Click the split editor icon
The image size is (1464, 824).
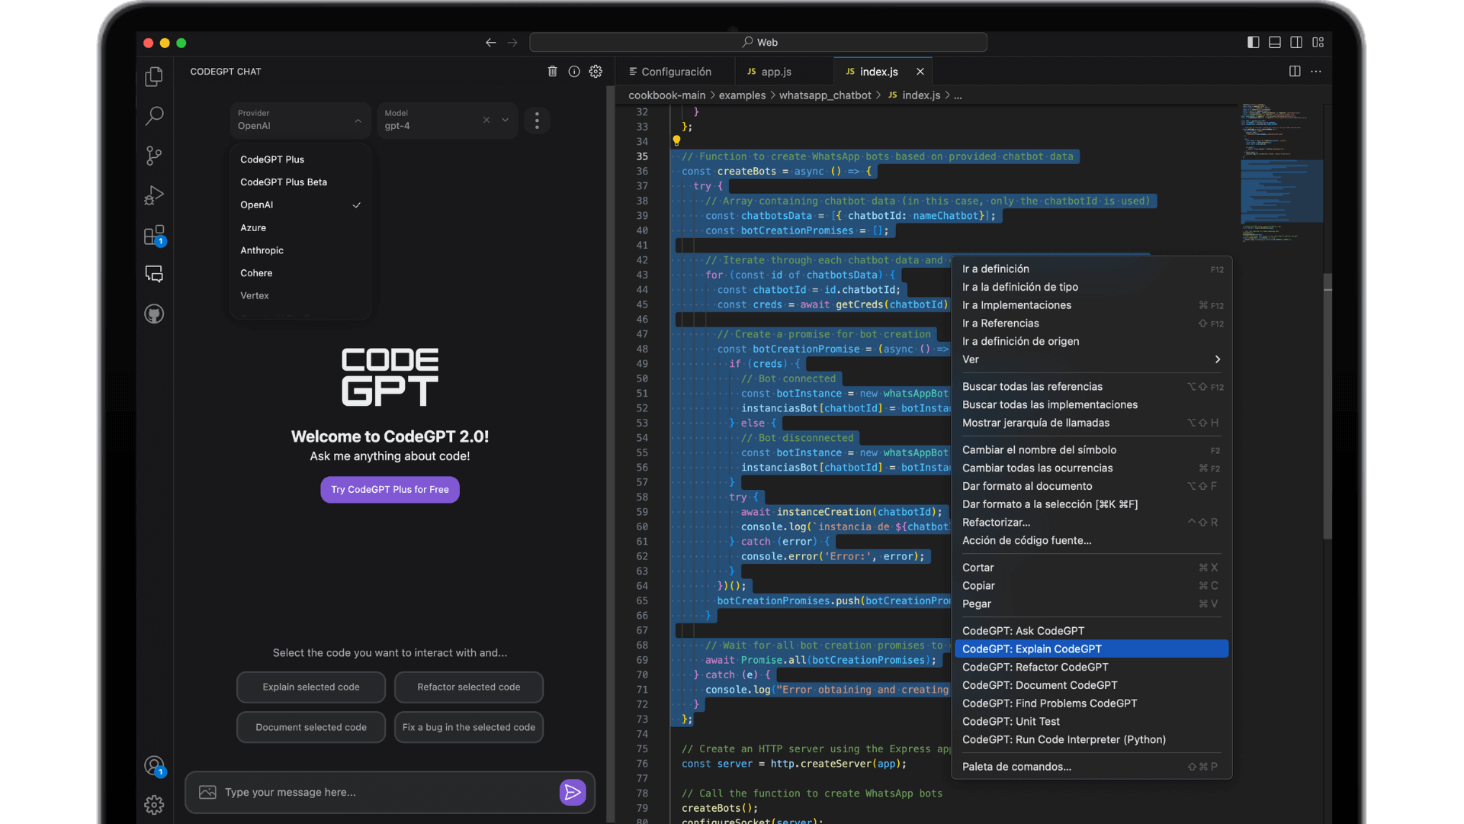click(x=1295, y=72)
